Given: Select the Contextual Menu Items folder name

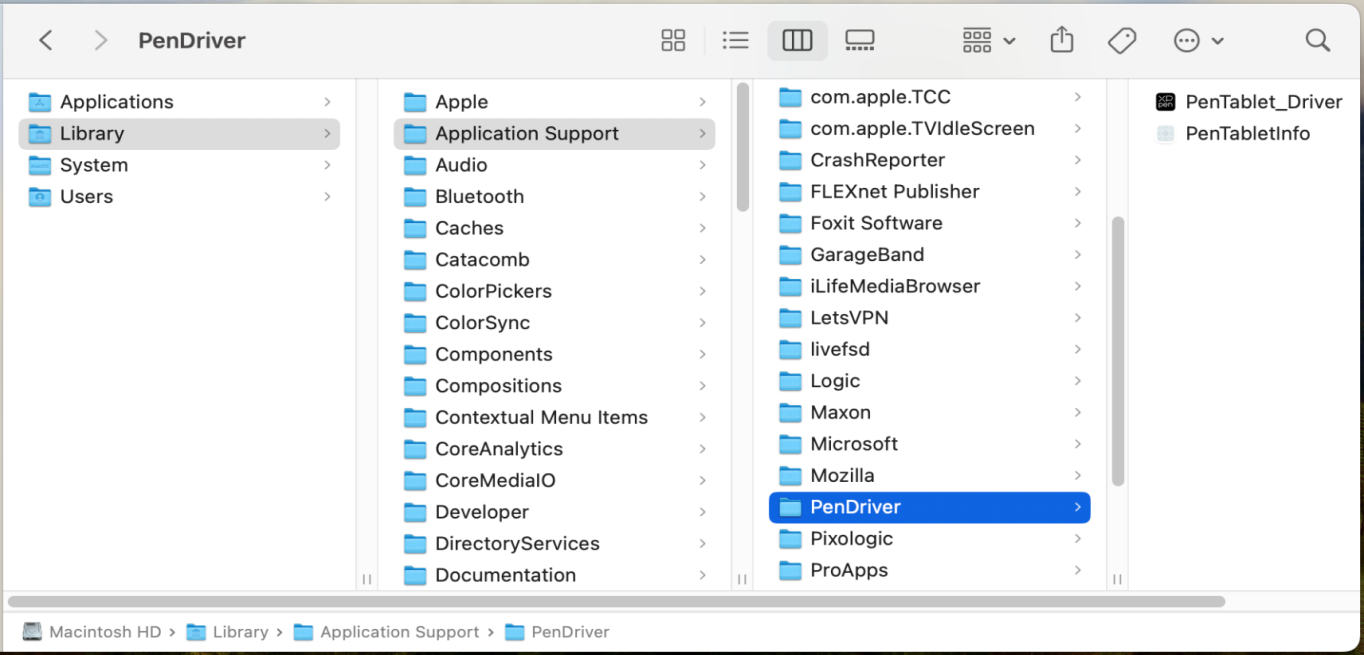Looking at the screenshot, I should [541, 417].
